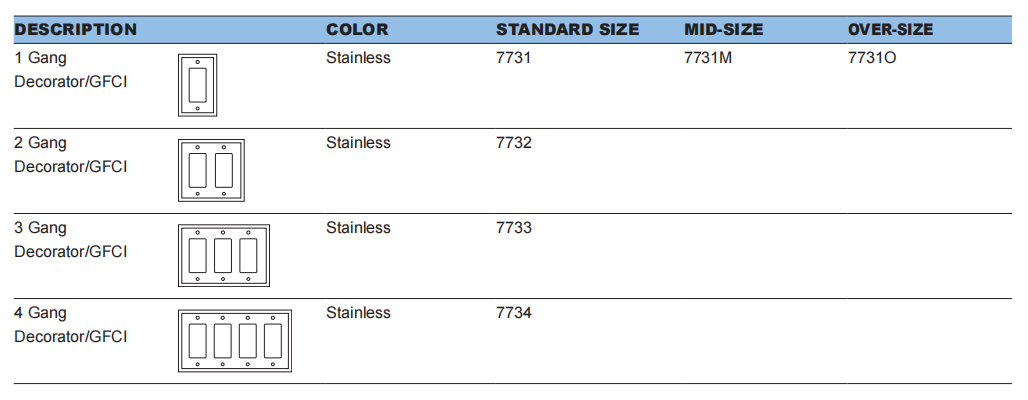
Task: Click mid-size part number 7731M
Action: [708, 58]
